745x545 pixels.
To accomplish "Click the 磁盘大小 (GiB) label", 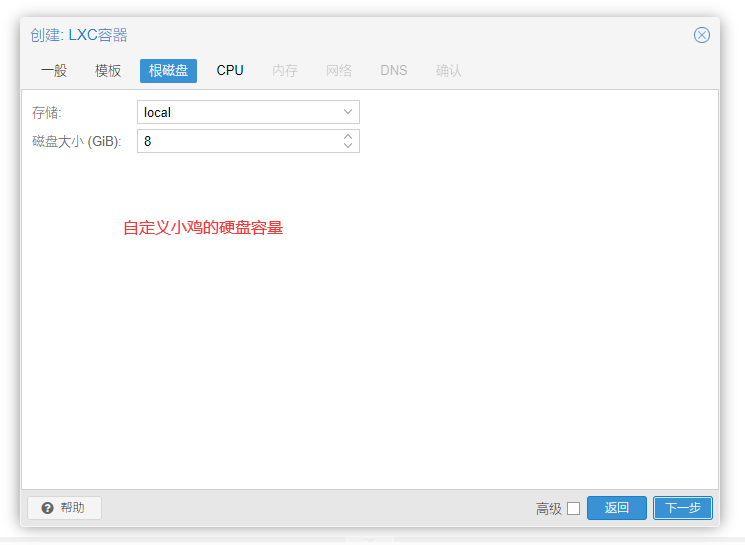I will [x=77, y=142].
